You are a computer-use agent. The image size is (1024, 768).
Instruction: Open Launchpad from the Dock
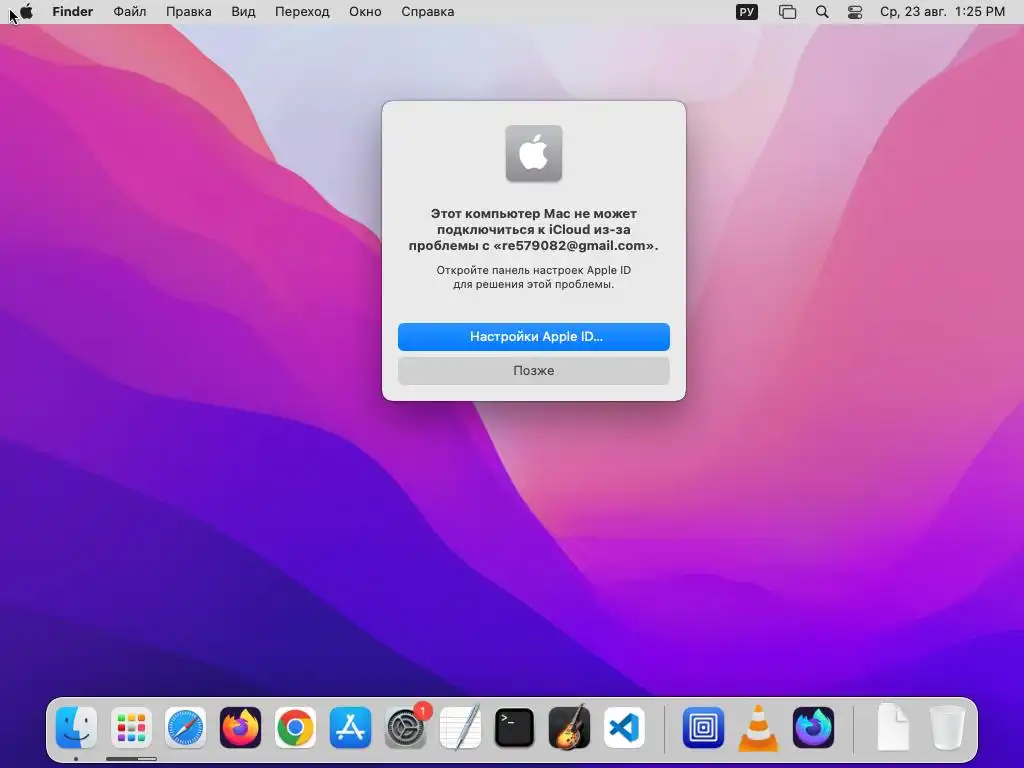131,727
